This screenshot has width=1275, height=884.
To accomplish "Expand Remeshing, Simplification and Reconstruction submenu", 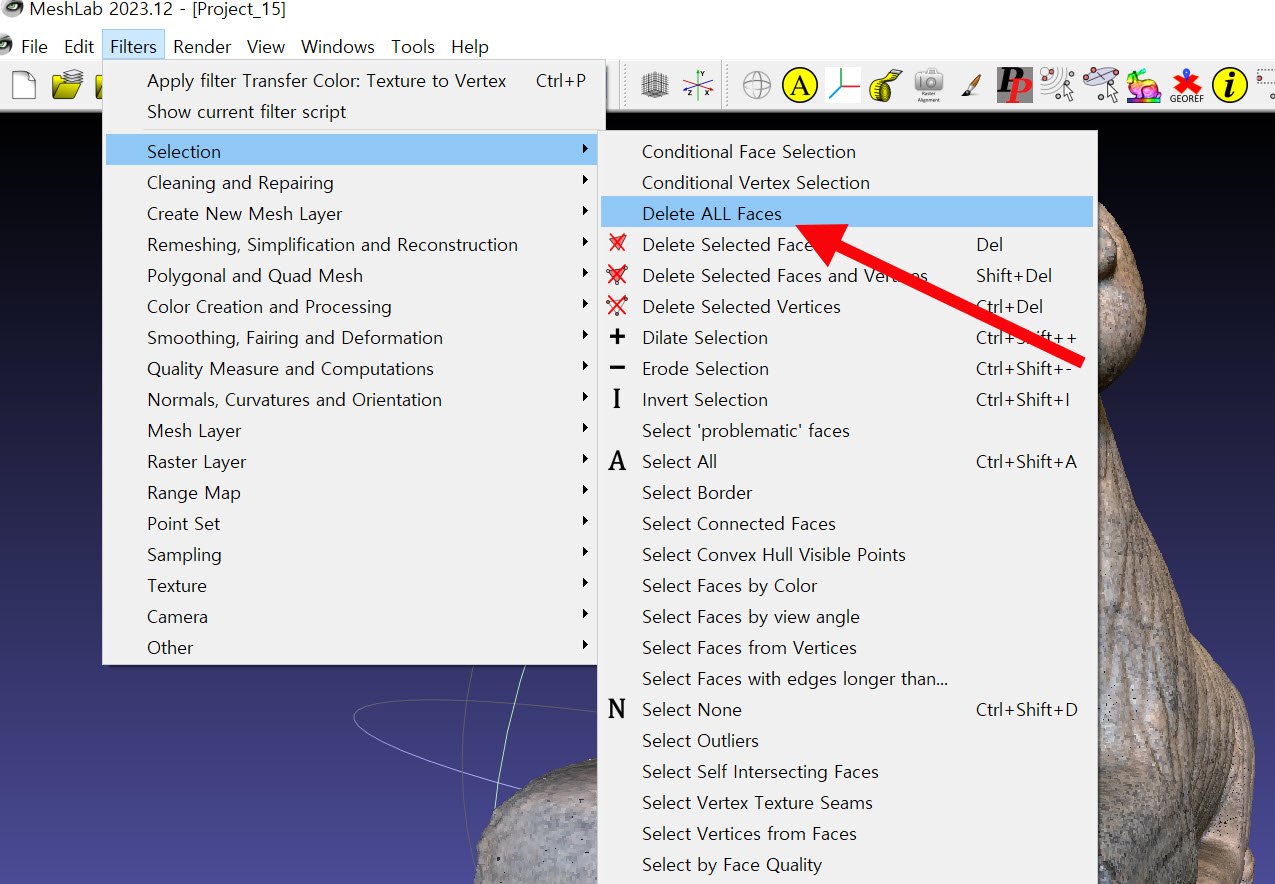I will [354, 244].
